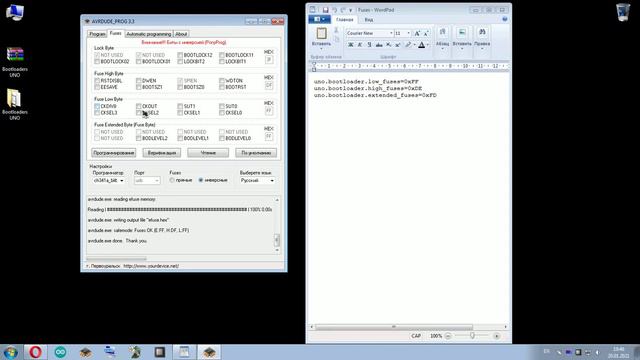This screenshot has height=360, width=640.
Task: Select the direct fuses radio button
Action: click(x=172, y=180)
